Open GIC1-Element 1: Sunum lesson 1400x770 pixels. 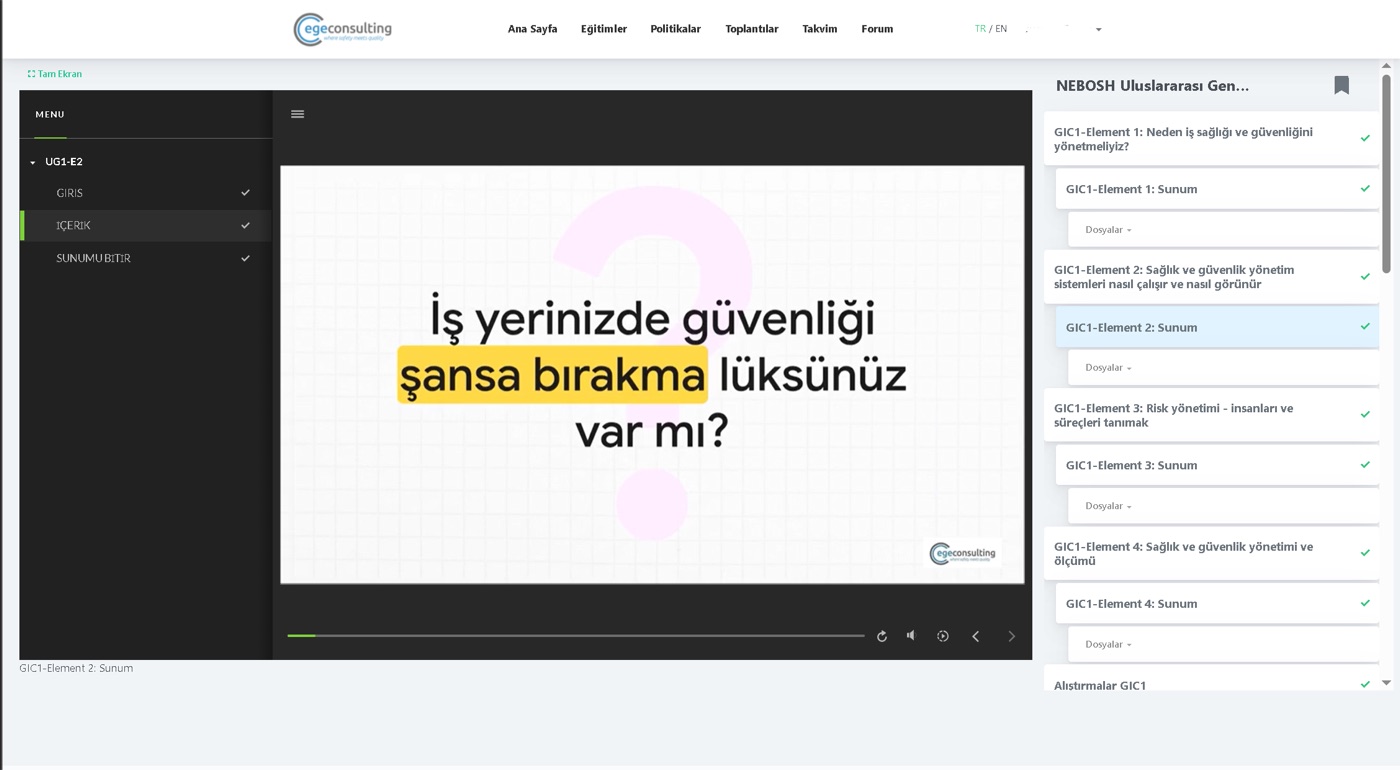coord(1217,189)
